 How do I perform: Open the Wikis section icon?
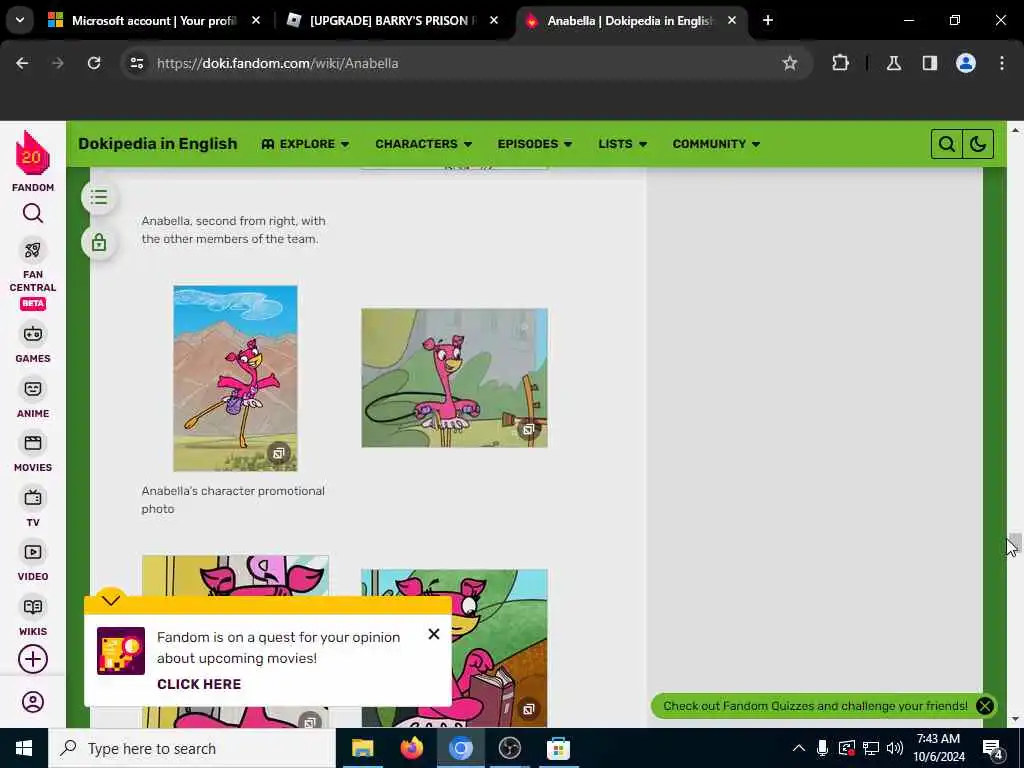point(33,607)
